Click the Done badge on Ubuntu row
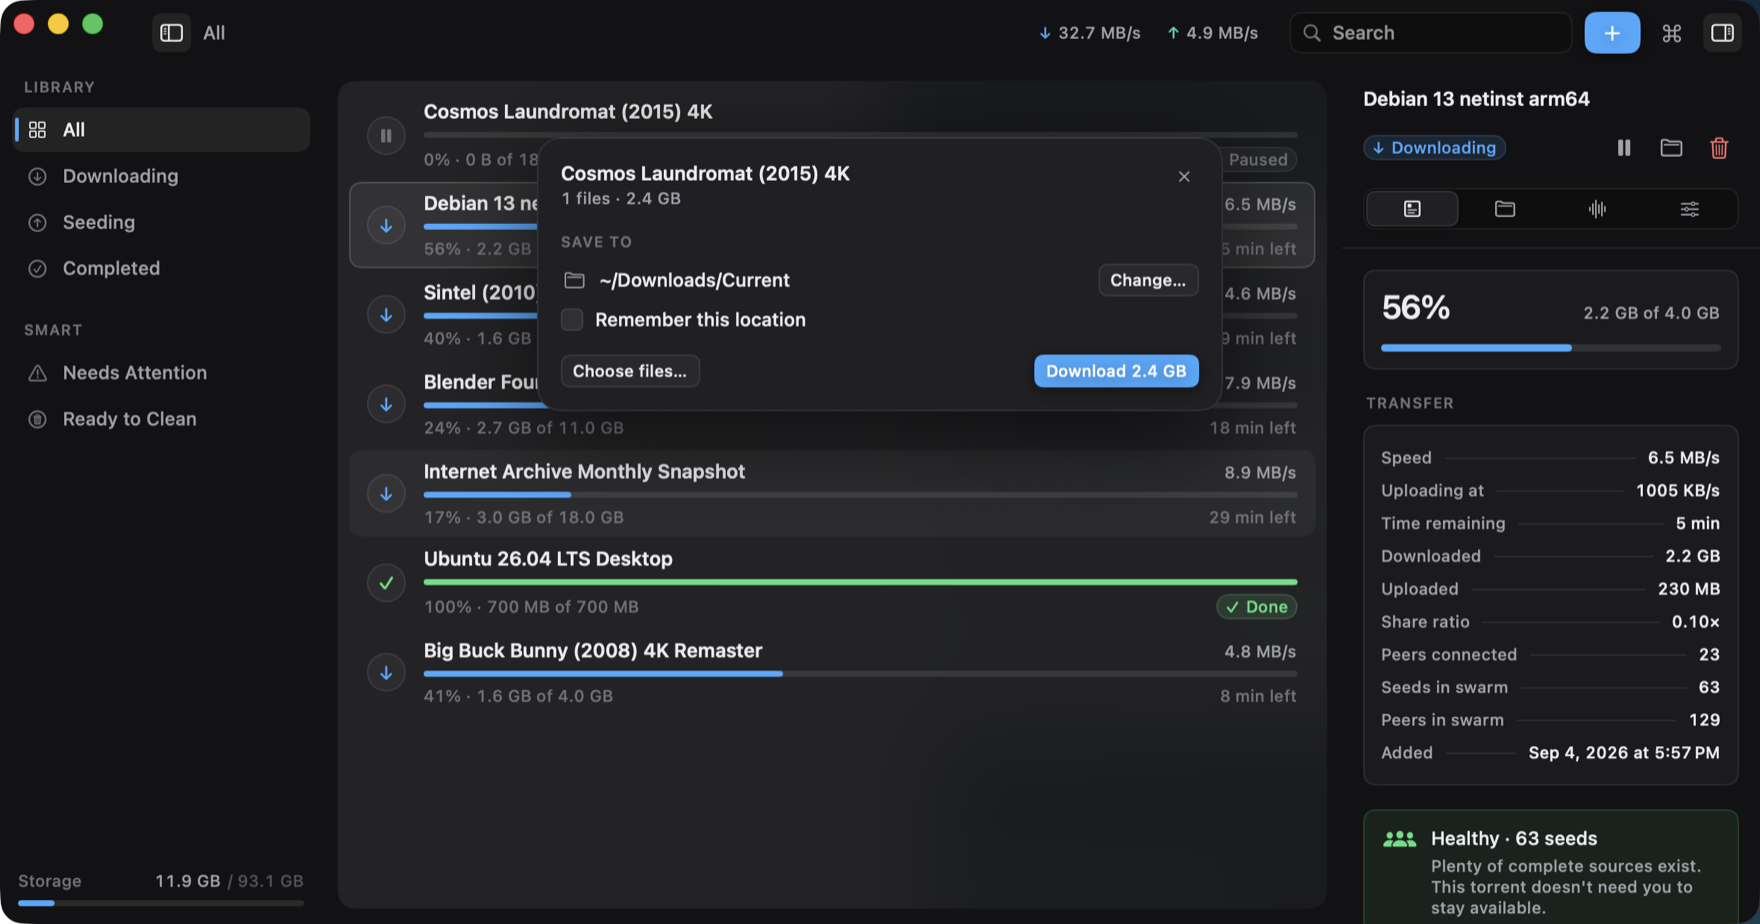Viewport: 1760px width, 924px height. (x=1257, y=607)
